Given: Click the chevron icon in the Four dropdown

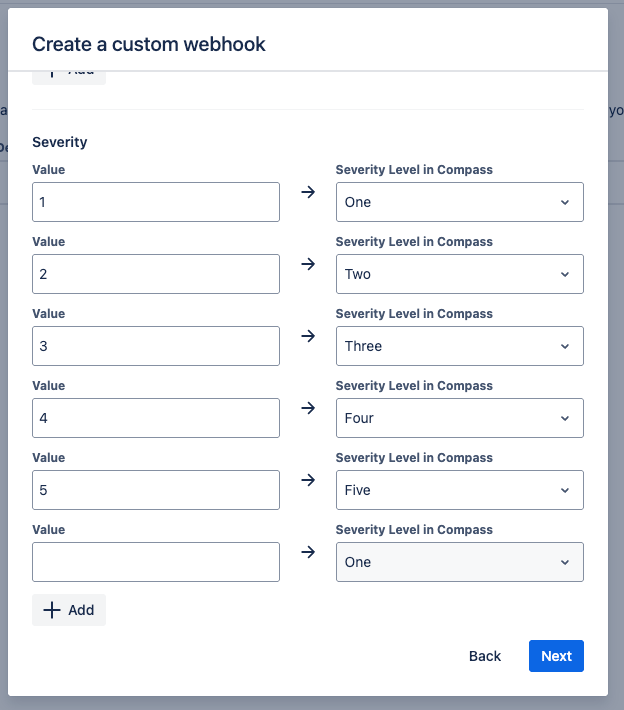Looking at the screenshot, I should (x=565, y=418).
